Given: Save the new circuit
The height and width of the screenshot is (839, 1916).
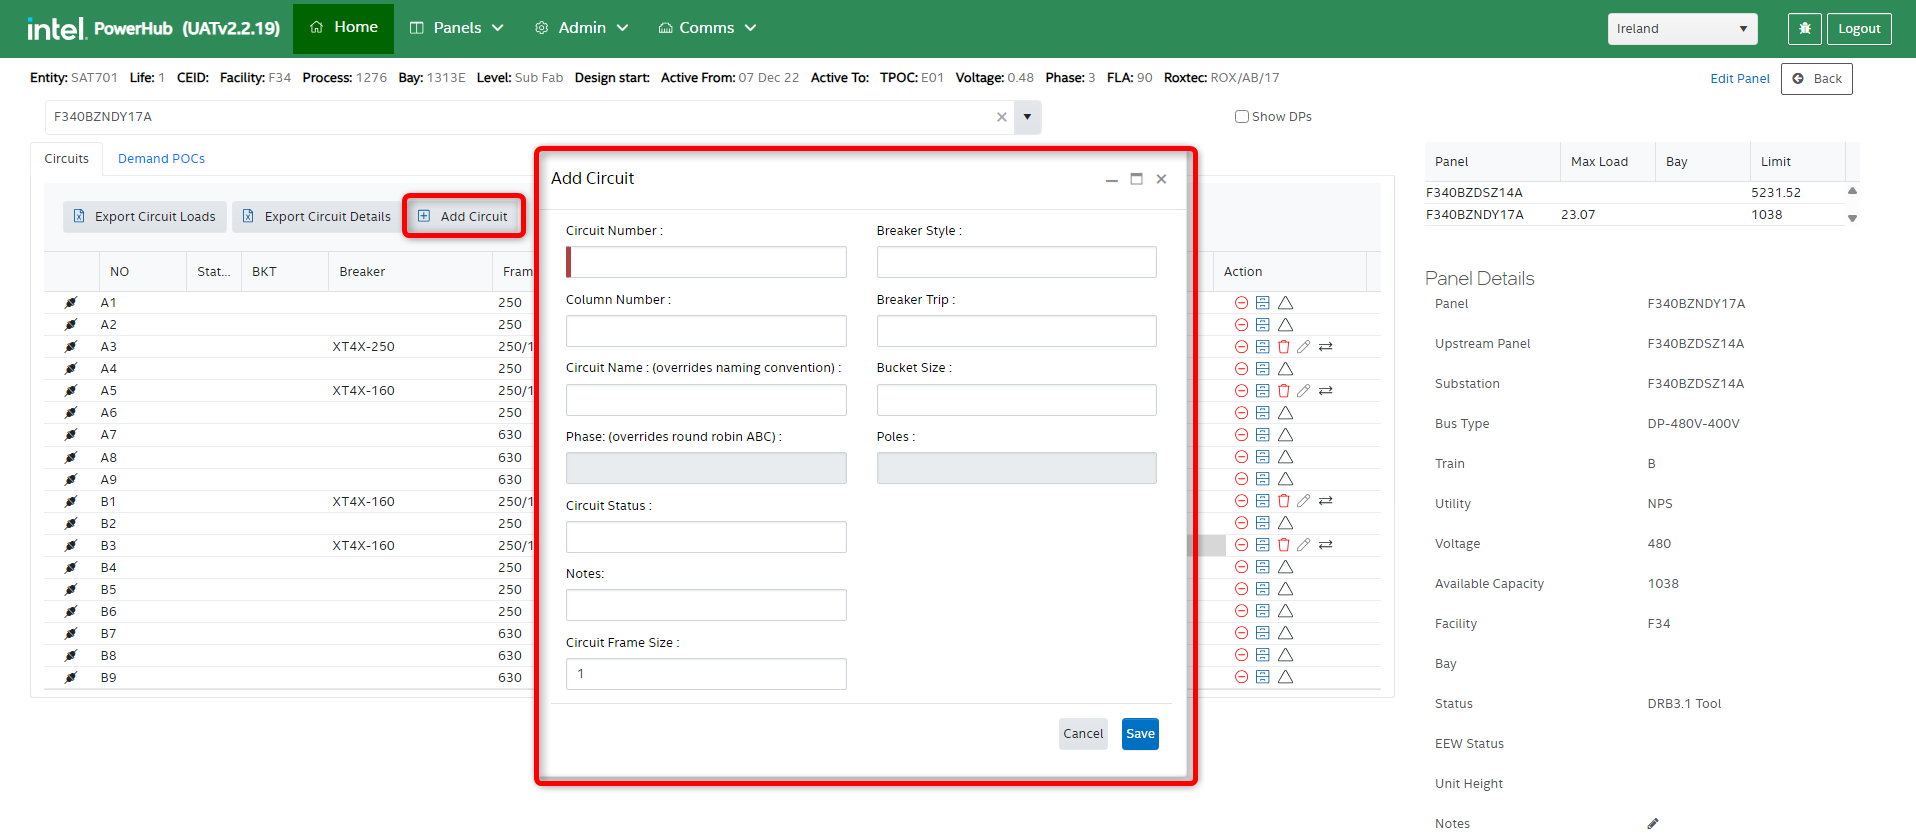Looking at the screenshot, I should pyautogui.click(x=1139, y=734).
